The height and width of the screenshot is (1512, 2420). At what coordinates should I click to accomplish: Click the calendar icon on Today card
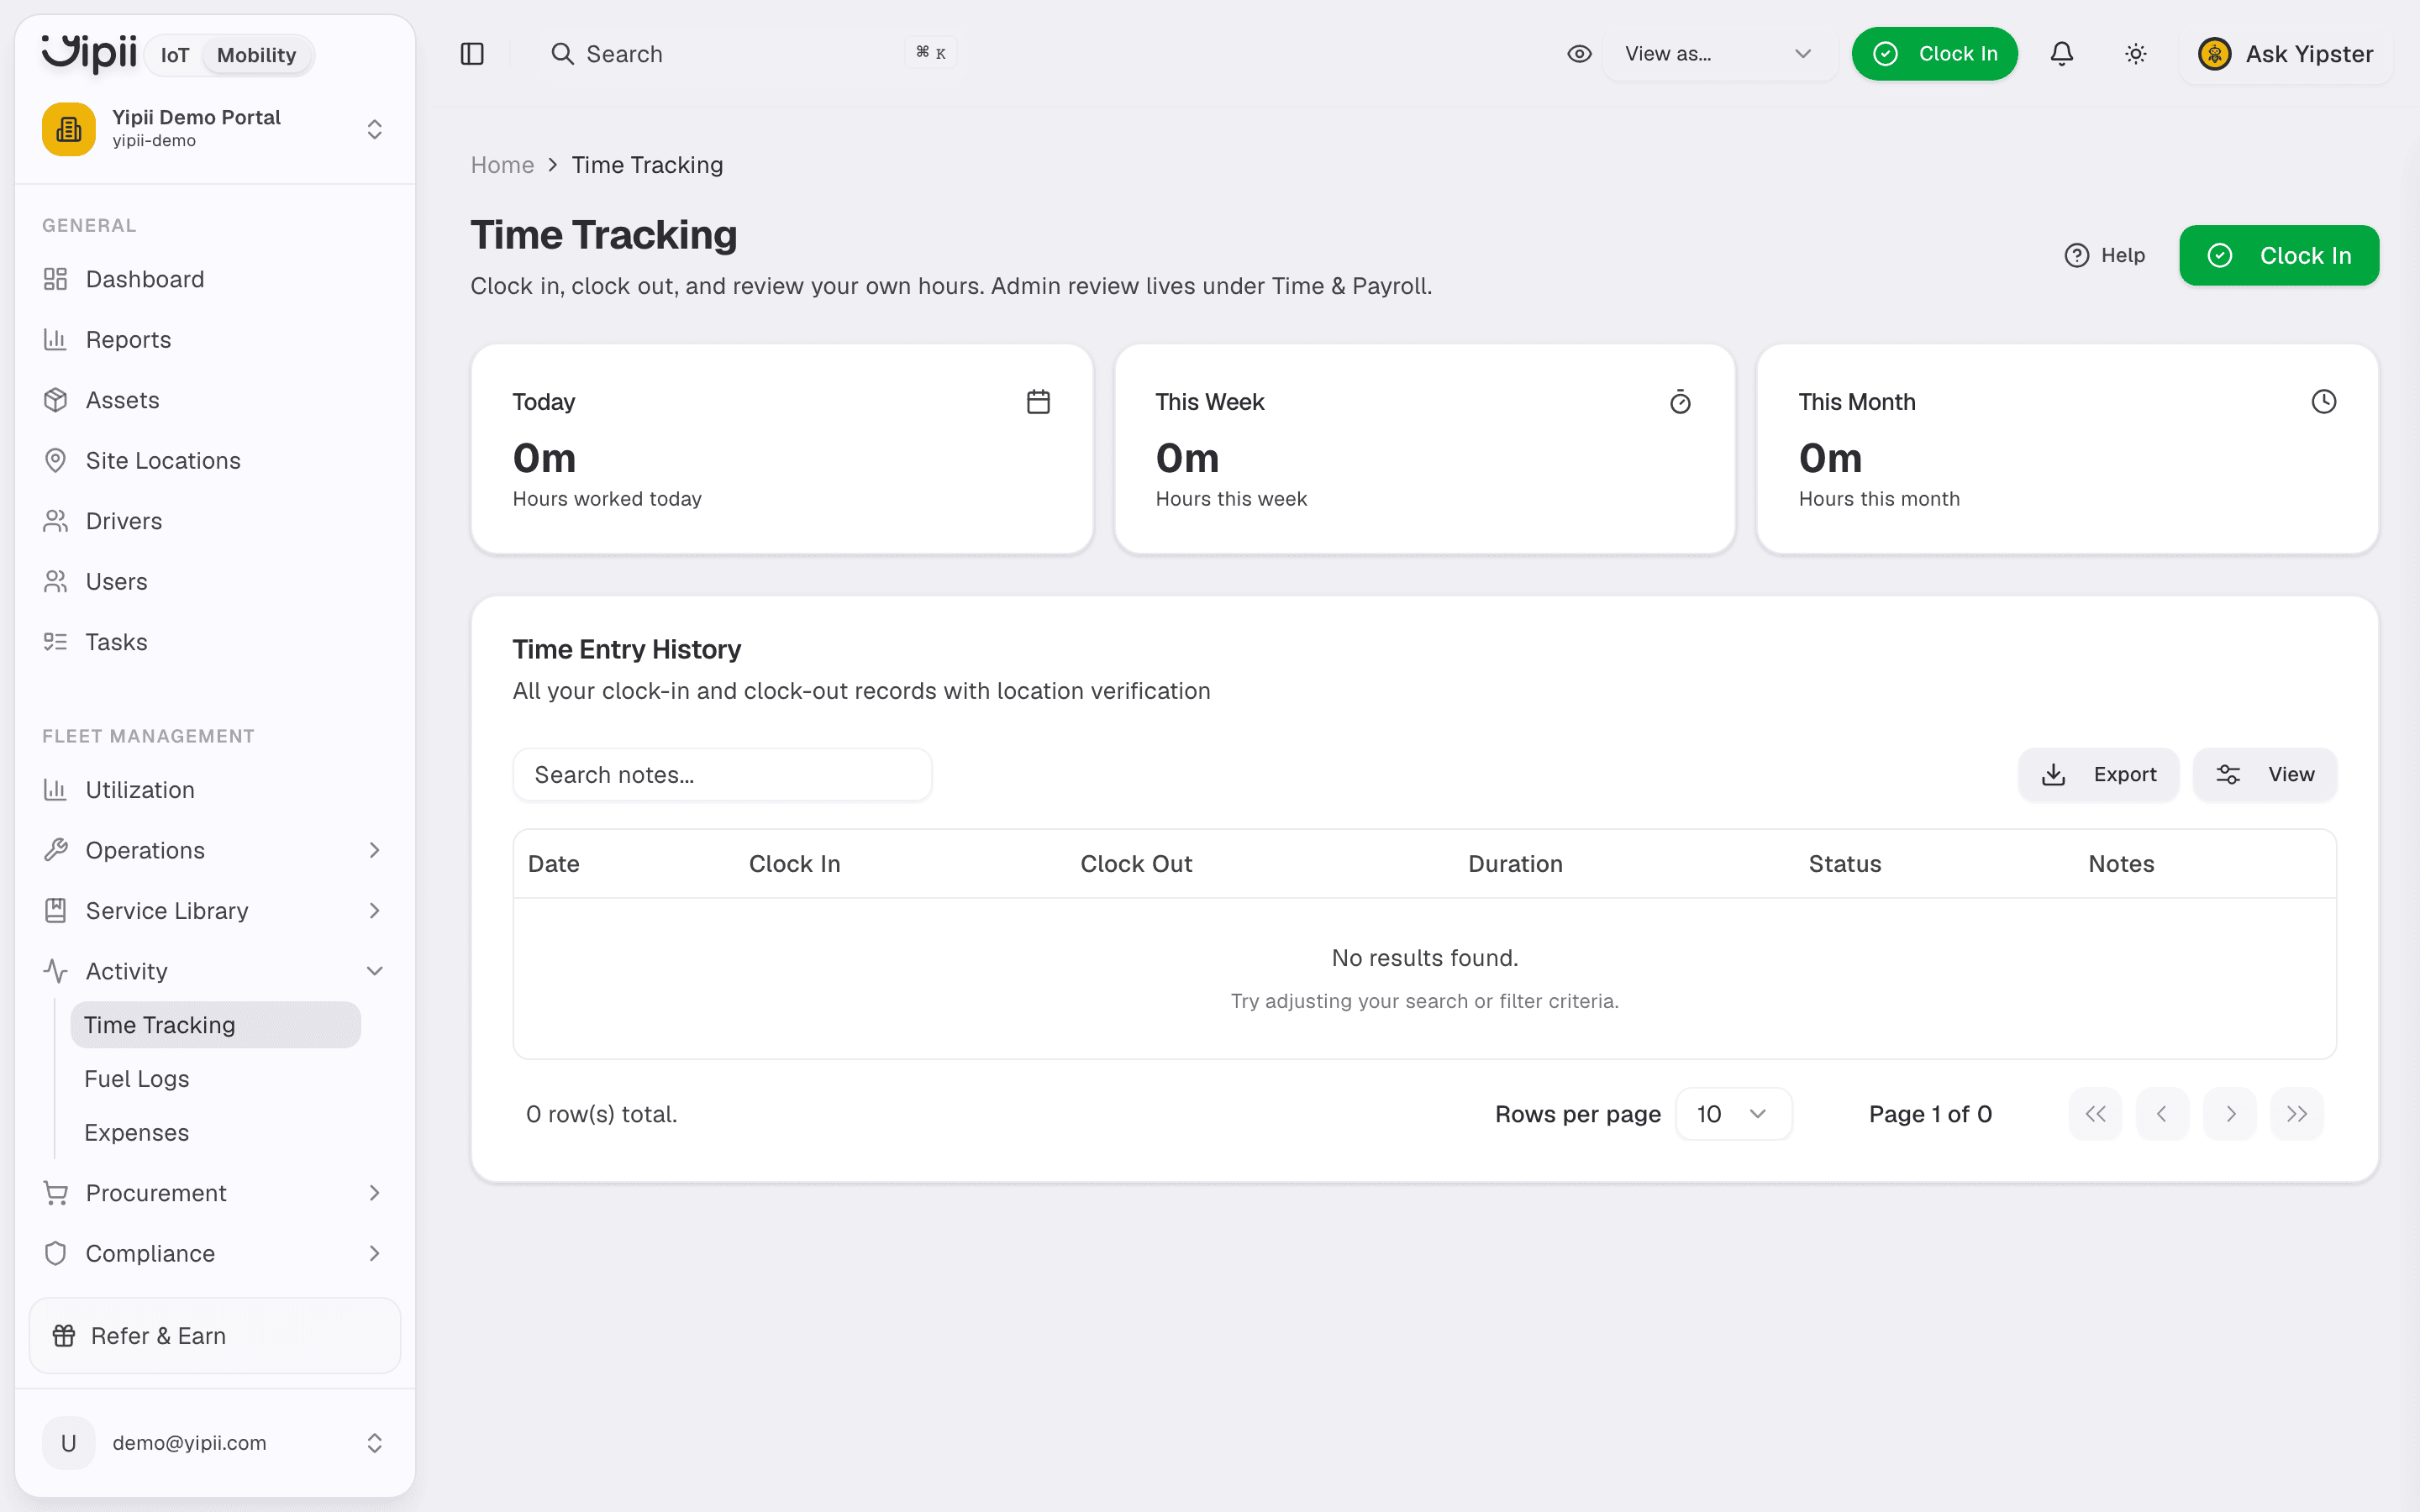coord(1038,402)
